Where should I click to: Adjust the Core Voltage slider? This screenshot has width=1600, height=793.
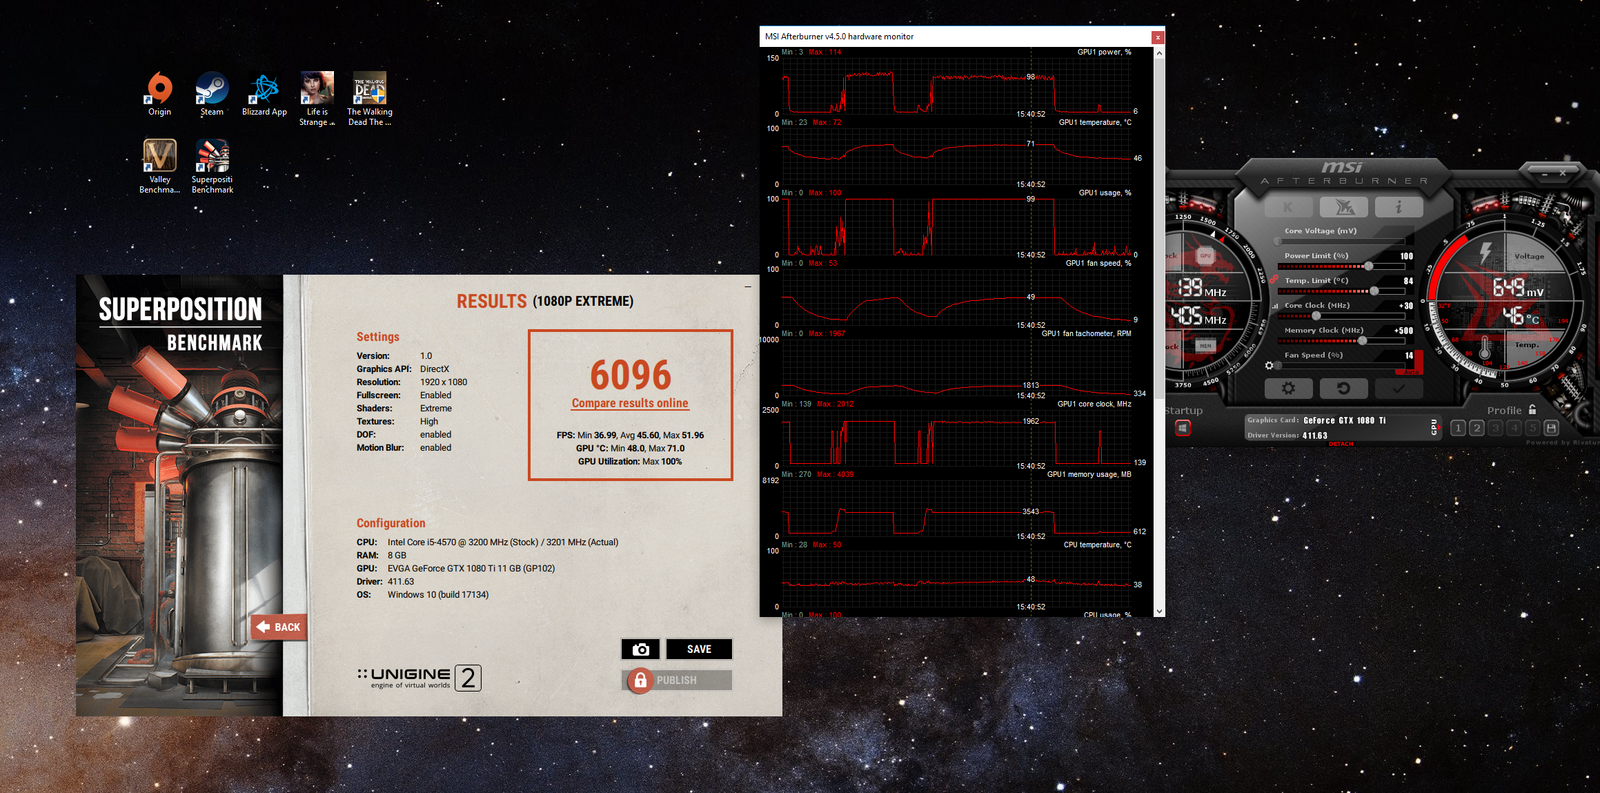click(1341, 241)
